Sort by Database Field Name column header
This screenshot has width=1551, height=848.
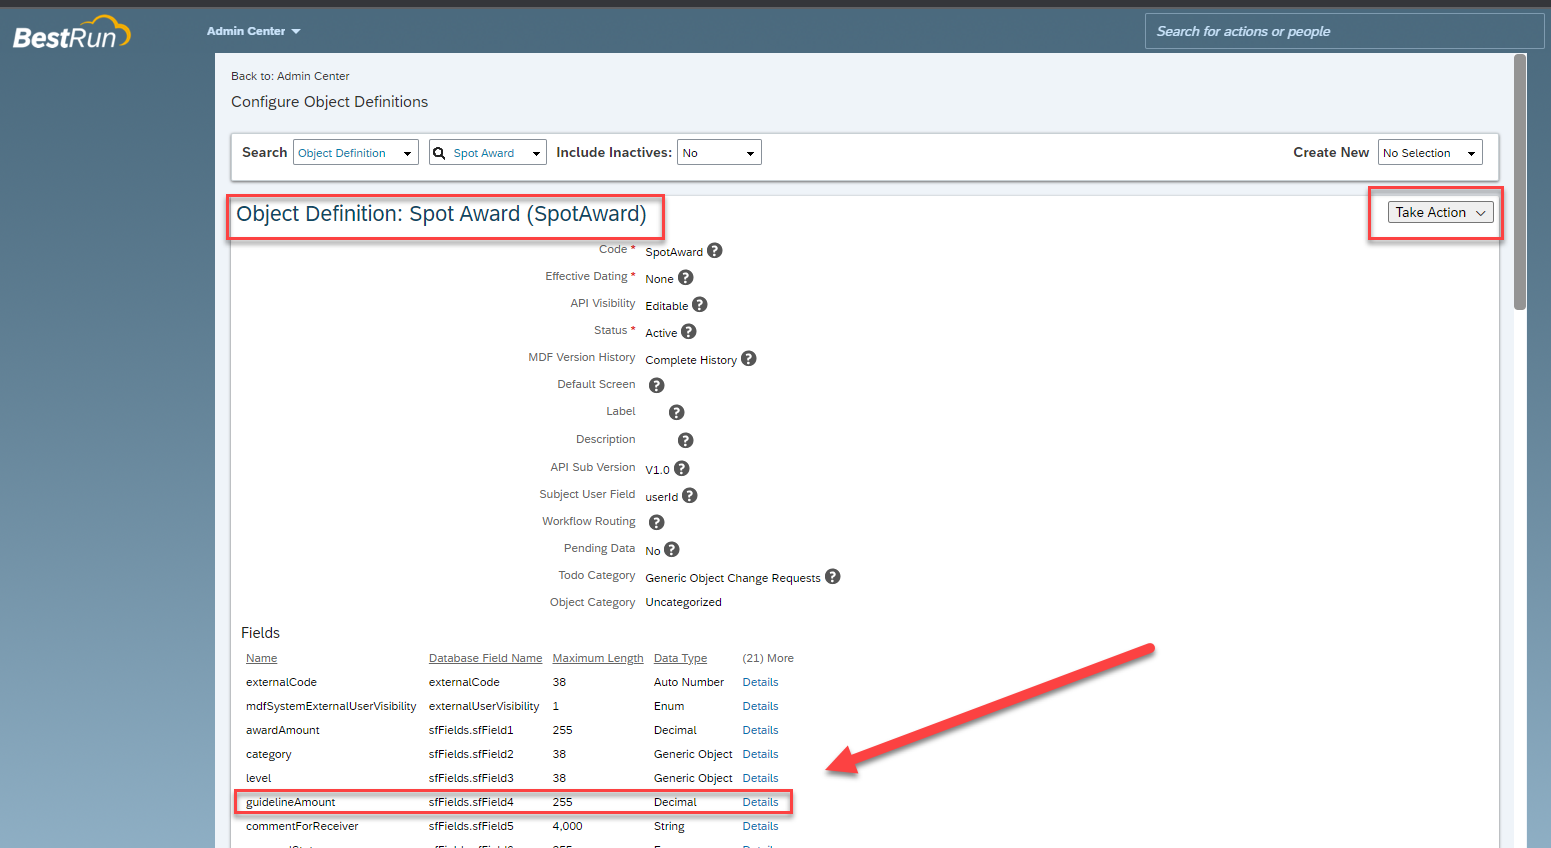[x=485, y=658]
